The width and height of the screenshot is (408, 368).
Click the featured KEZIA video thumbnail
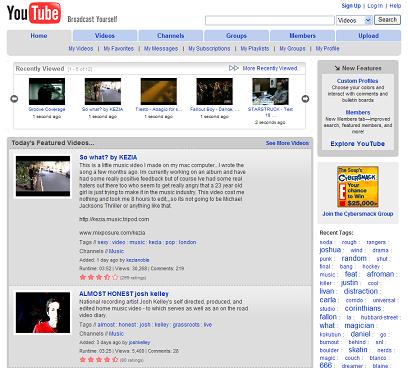43,176
